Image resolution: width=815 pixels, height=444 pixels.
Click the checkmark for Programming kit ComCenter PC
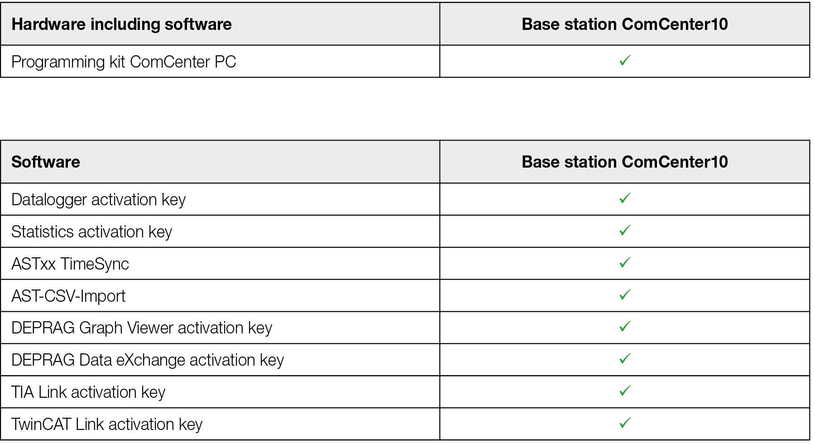pos(624,61)
